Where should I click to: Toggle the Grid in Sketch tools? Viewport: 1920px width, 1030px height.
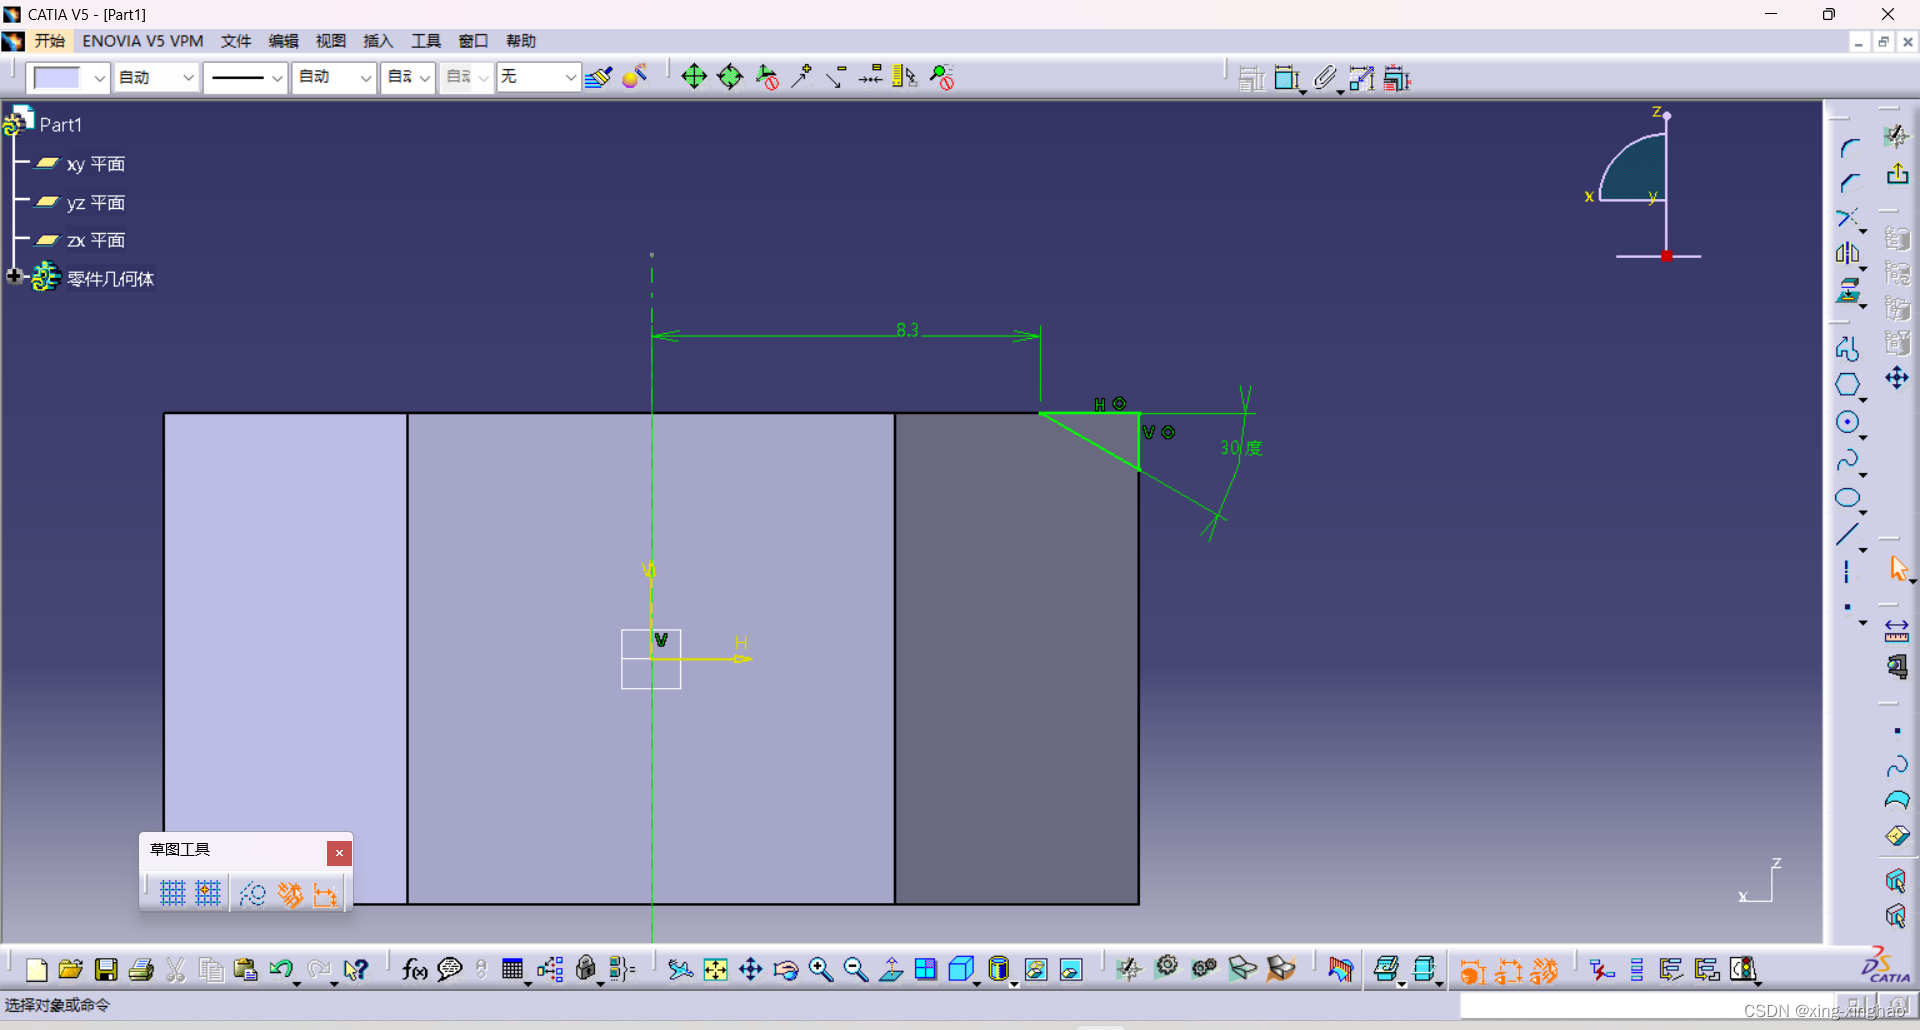click(171, 893)
